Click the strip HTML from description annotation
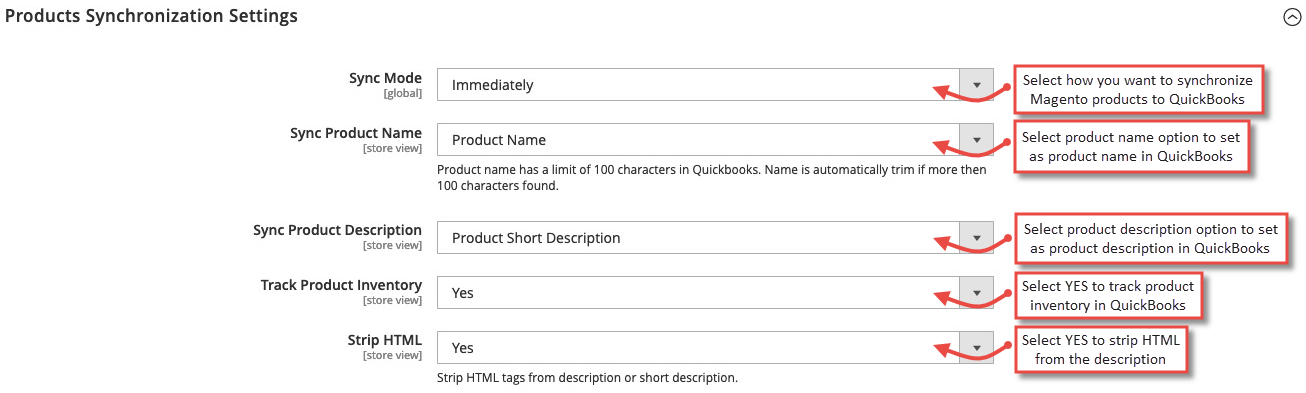 click(1104, 350)
